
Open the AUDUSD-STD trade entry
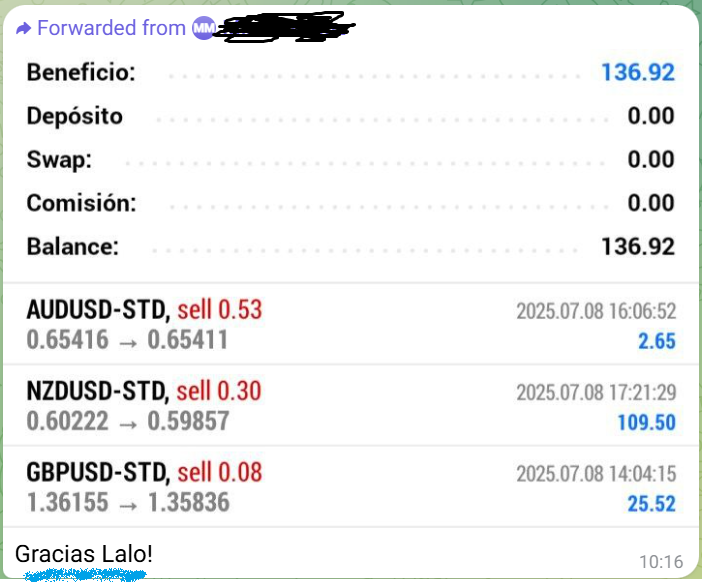[x=351, y=324]
